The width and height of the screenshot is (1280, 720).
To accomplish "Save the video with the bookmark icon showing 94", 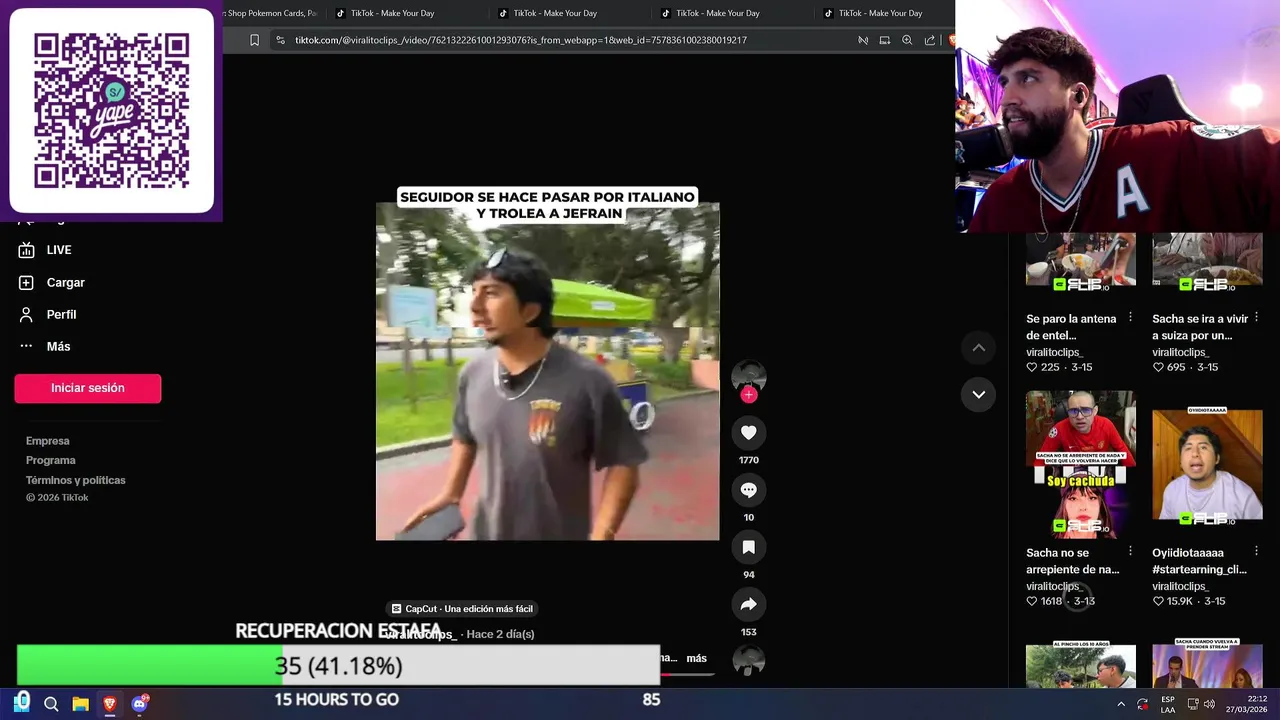I will (748, 547).
